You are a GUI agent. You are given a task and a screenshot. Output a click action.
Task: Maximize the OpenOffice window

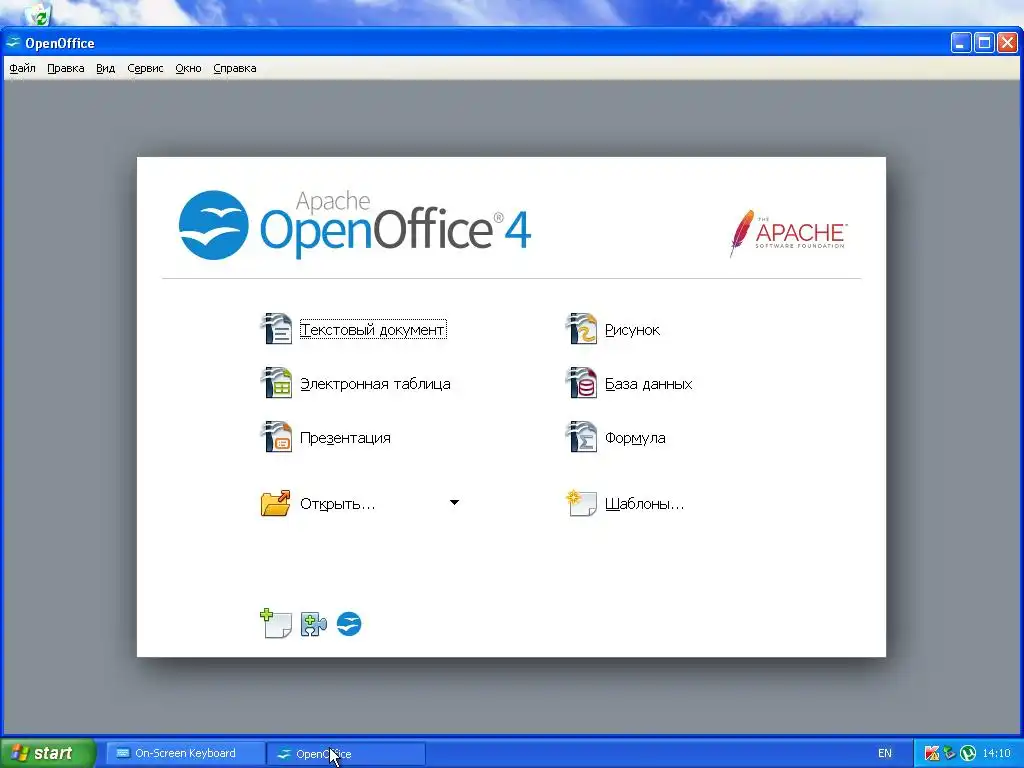click(x=984, y=43)
